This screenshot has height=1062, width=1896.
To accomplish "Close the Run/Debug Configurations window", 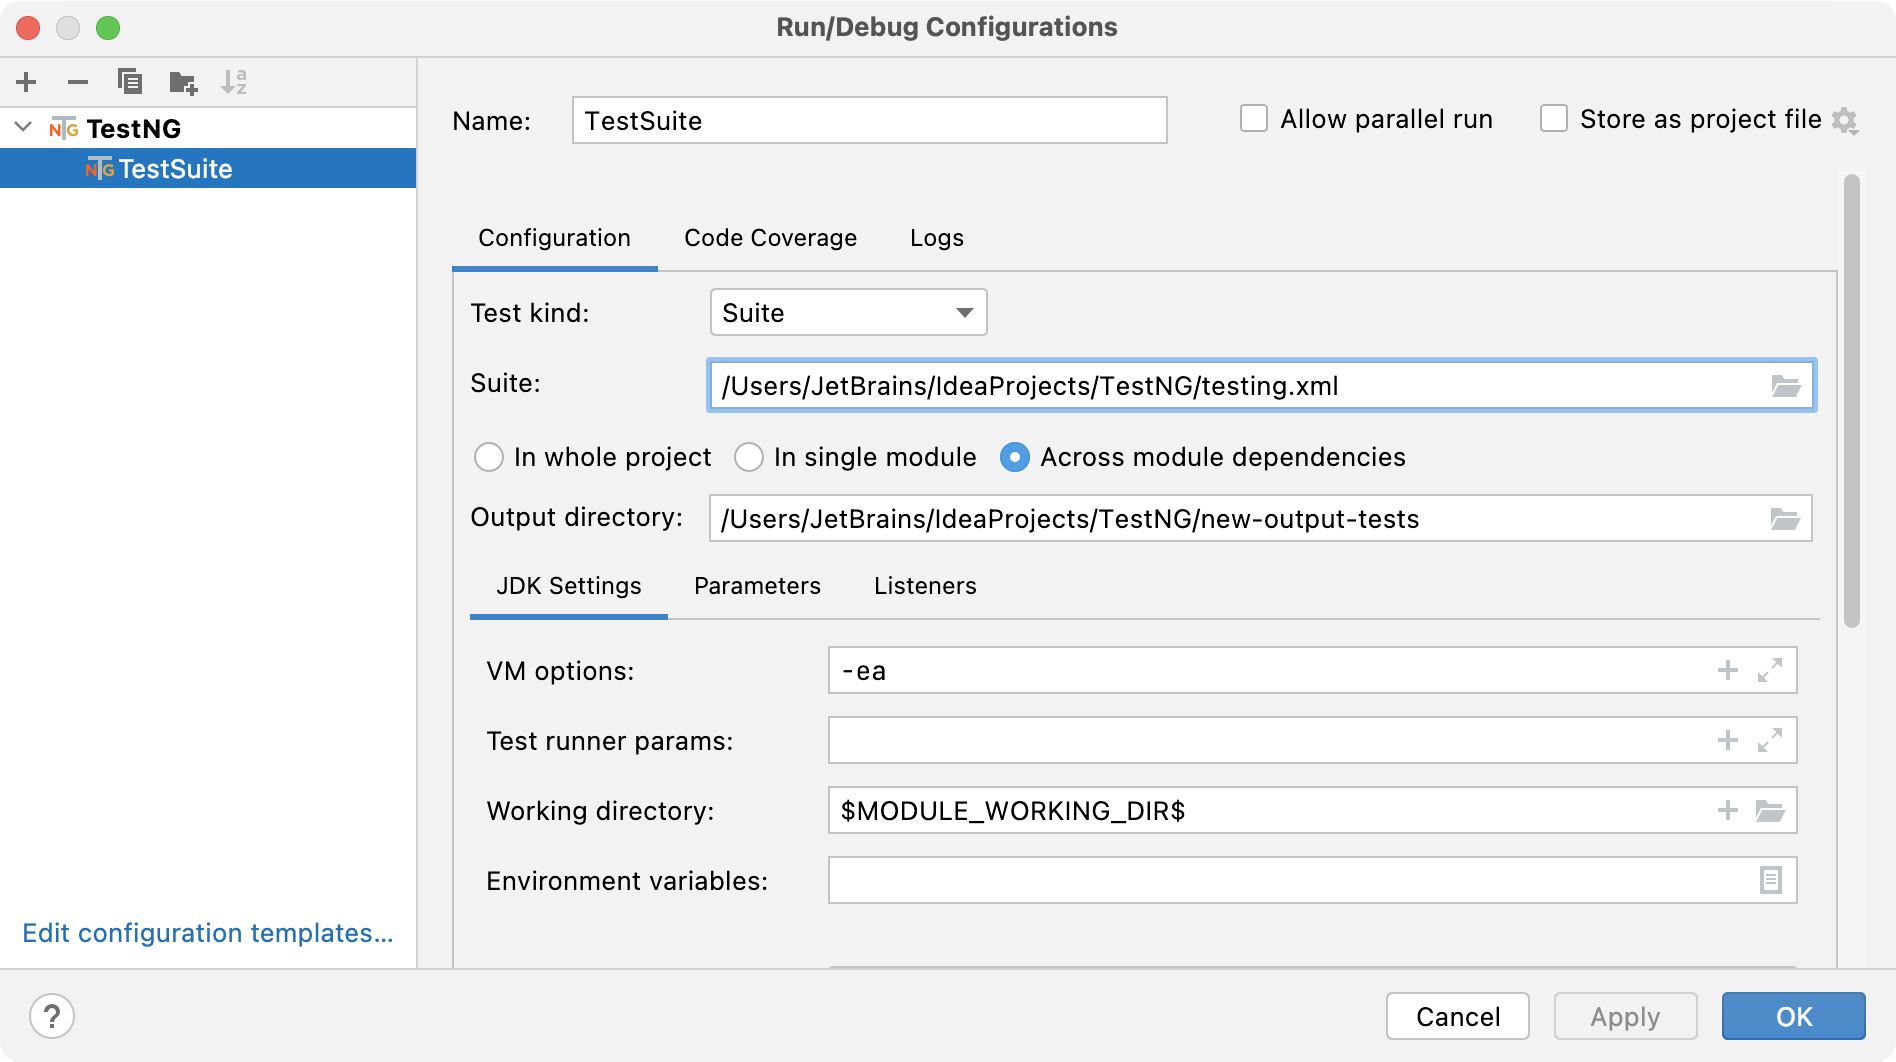I will [28, 28].
